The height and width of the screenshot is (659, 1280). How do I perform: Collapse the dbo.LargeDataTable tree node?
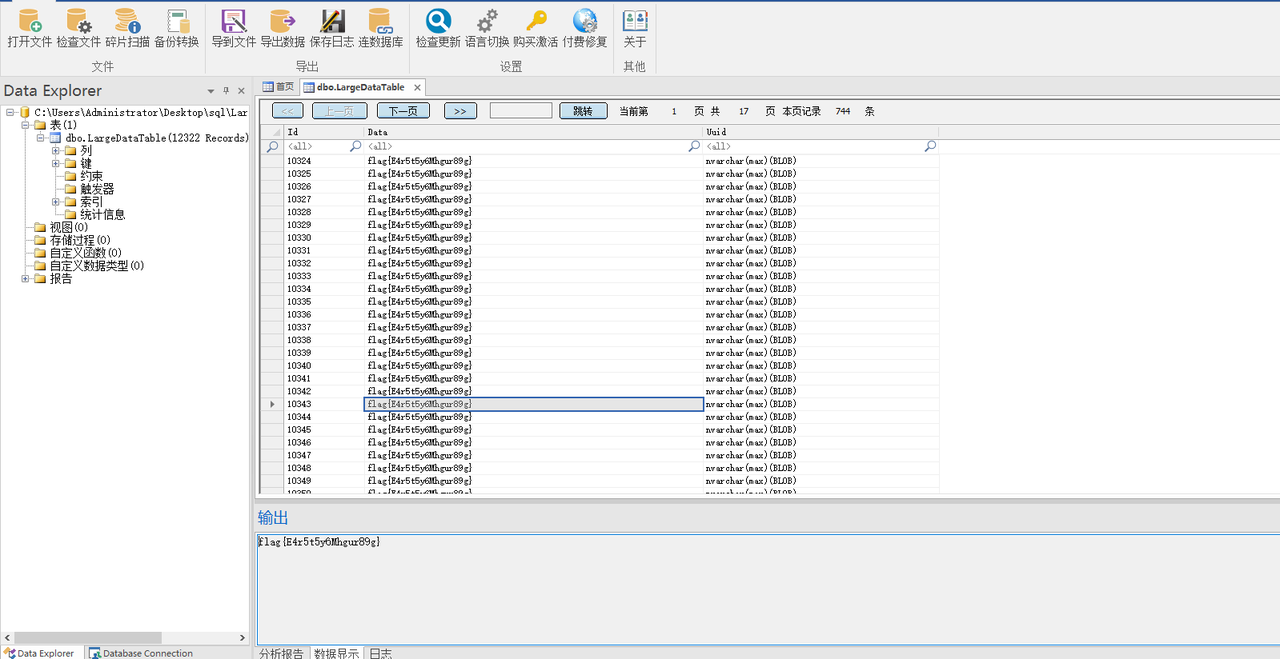(41, 138)
